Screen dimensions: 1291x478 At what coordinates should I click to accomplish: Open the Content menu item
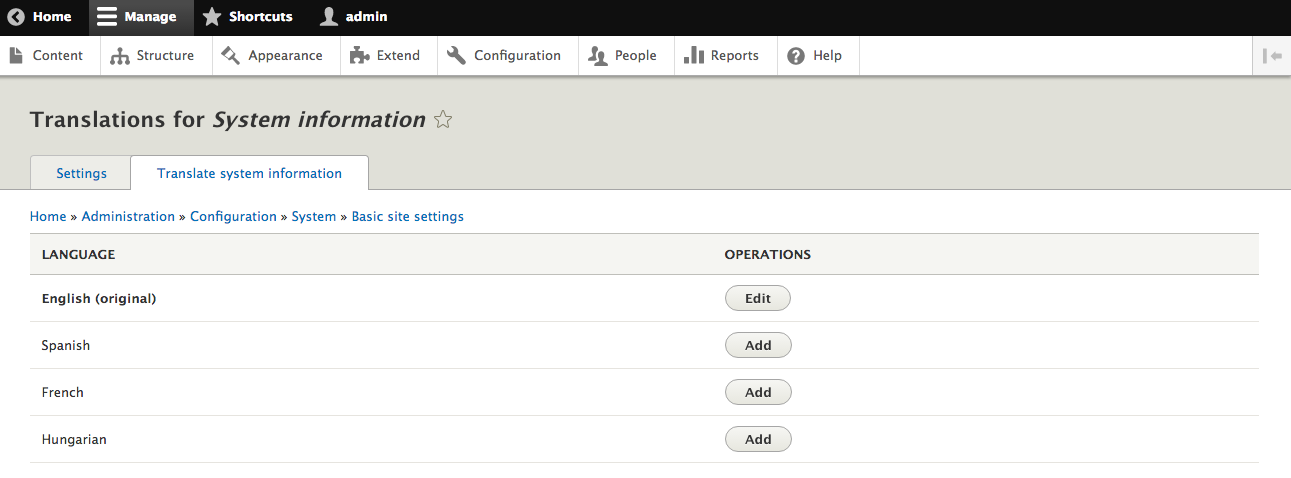tap(47, 56)
